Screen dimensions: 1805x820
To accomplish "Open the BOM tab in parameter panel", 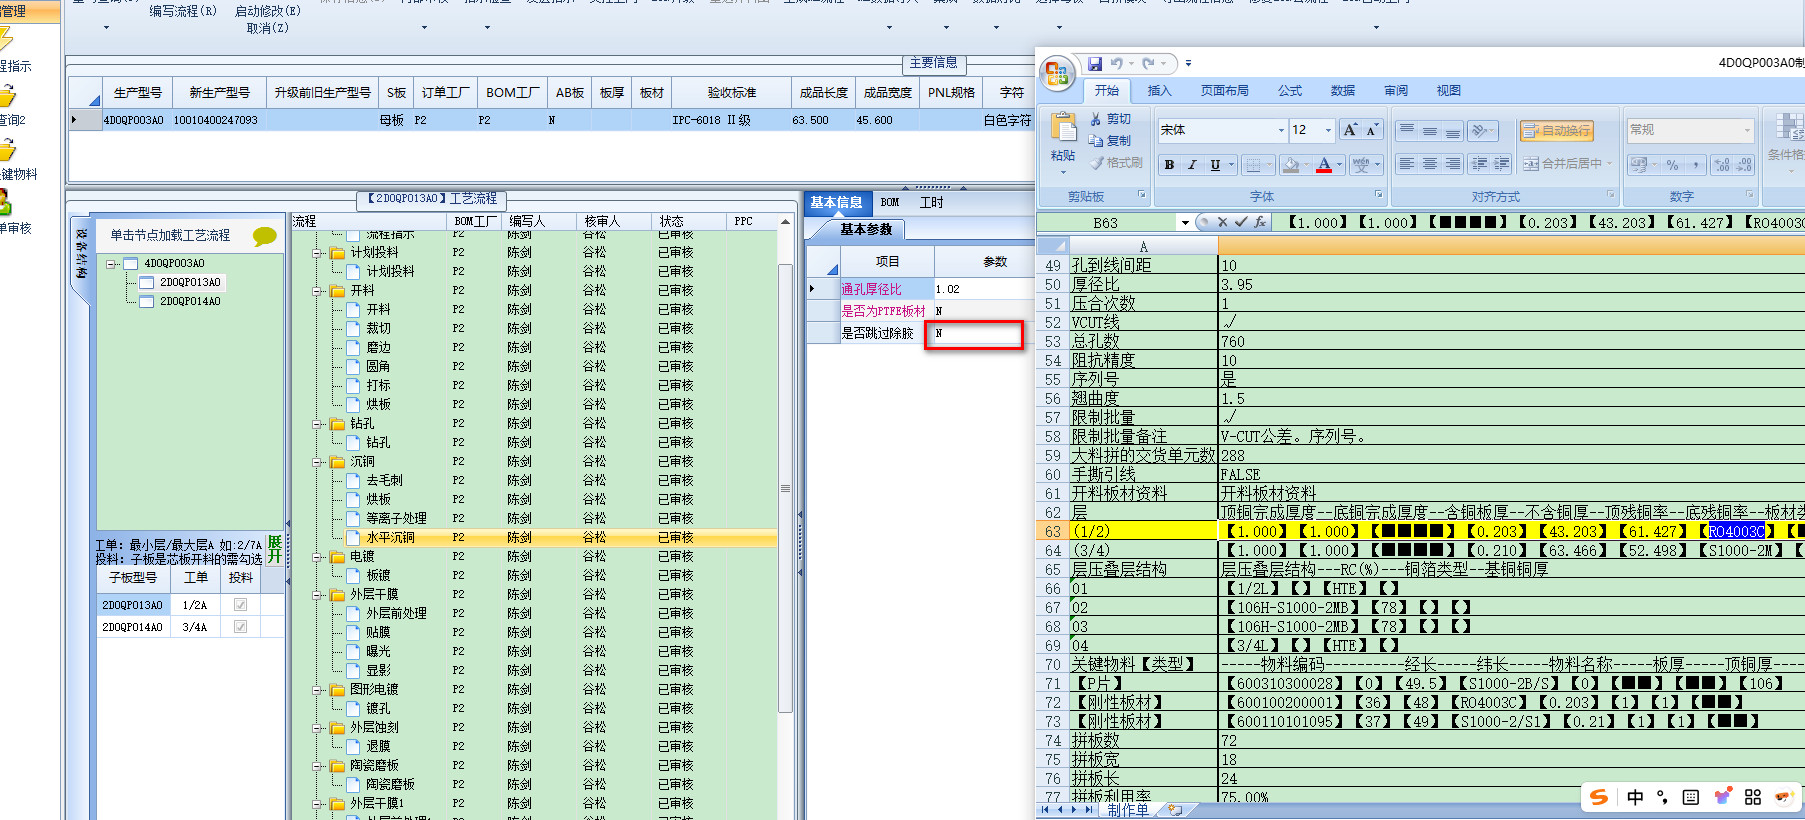I will tap(890, 203).
